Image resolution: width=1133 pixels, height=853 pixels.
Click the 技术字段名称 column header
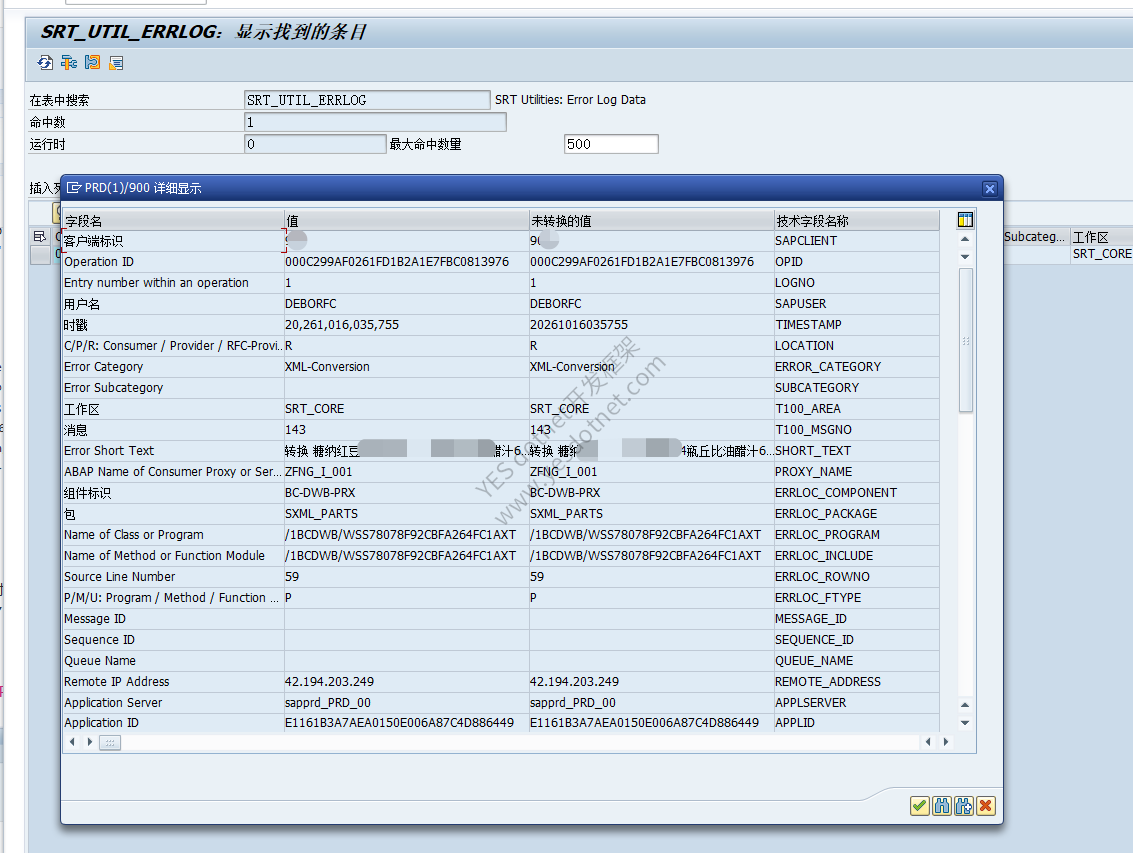[857, 220]
